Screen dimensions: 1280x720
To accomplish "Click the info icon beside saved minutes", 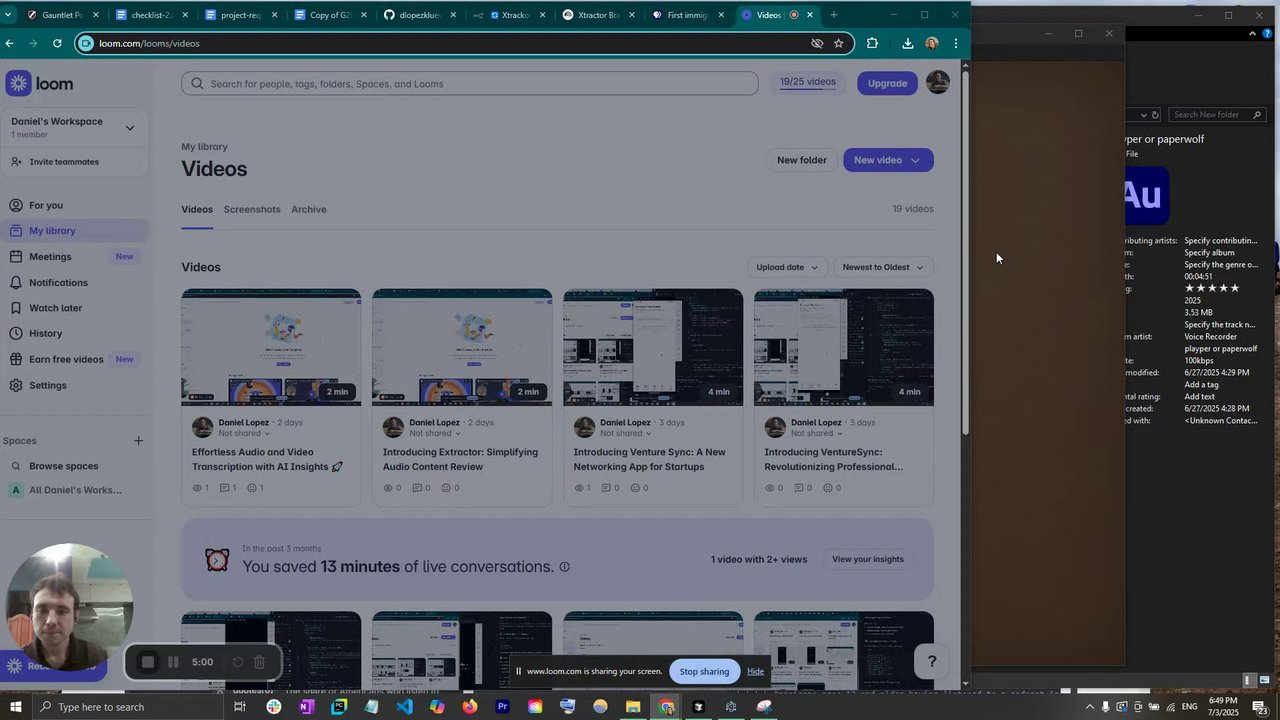I will tap(564, 567).
